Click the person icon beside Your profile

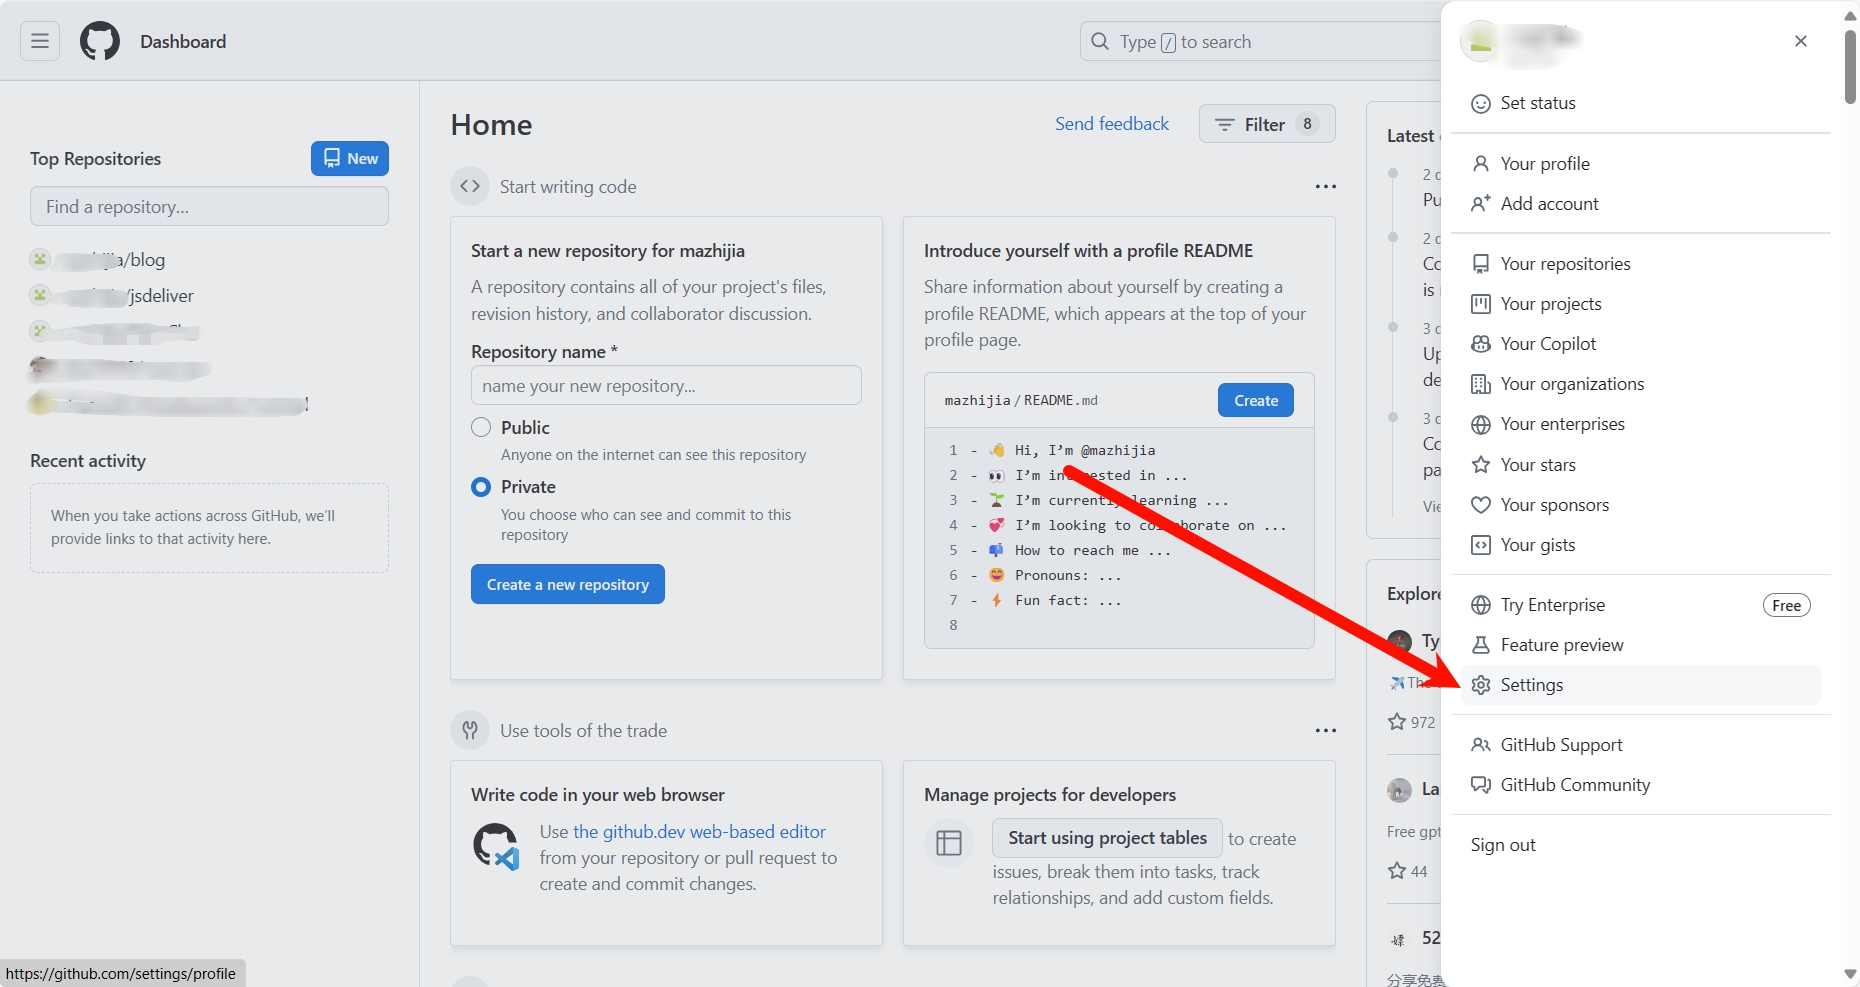(x=1481, y=163)
